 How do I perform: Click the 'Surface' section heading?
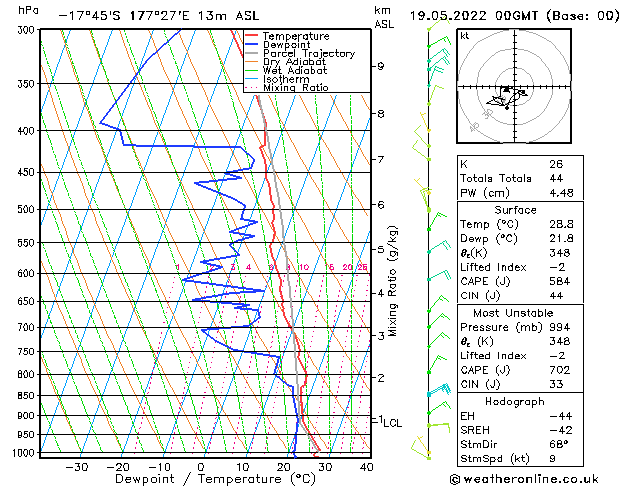click(515, 210)
